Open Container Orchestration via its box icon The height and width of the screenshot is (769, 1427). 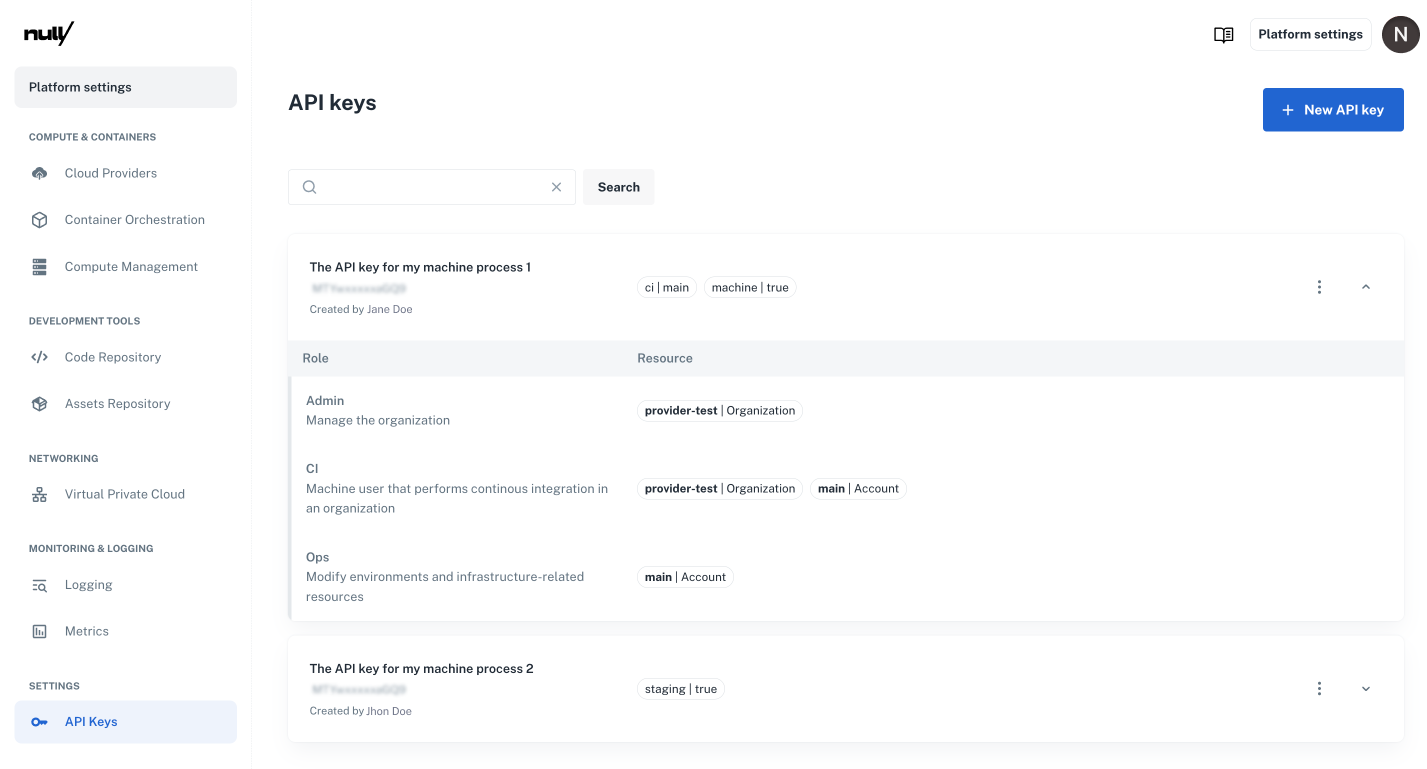click(38, 219)
